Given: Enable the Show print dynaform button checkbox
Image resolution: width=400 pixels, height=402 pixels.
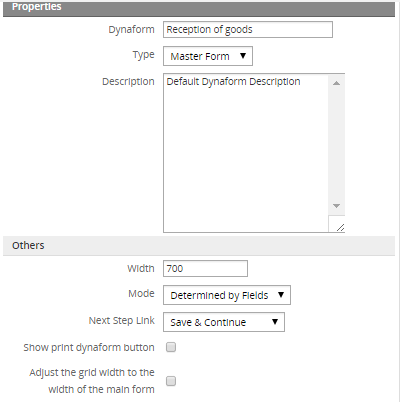Looking at the screenshot, I should point(171,347).
